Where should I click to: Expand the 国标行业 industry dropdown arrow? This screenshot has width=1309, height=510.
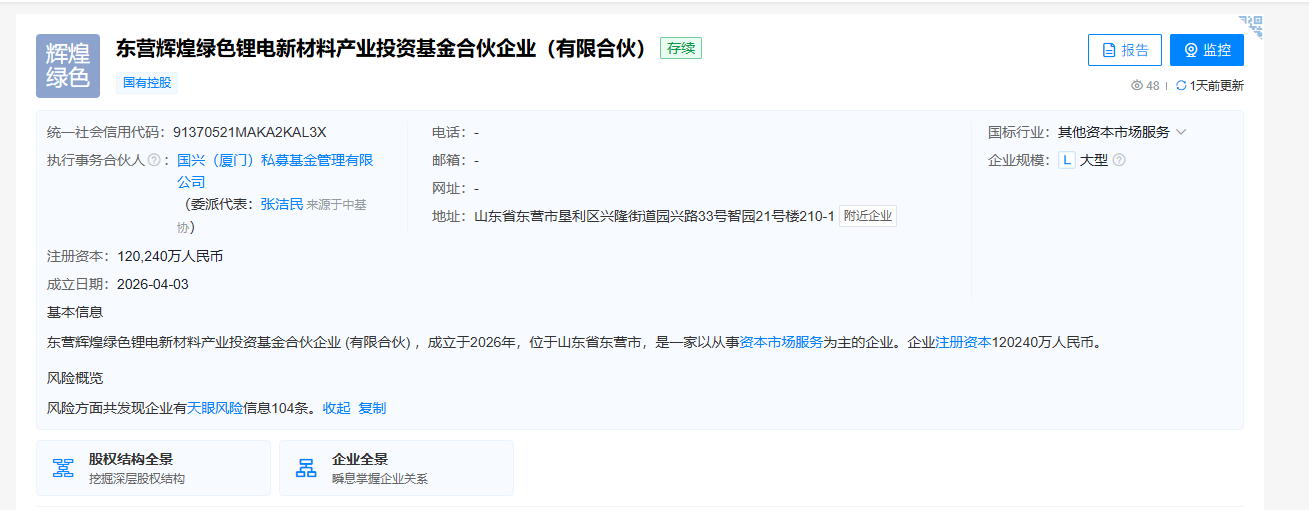(1181, 132)
